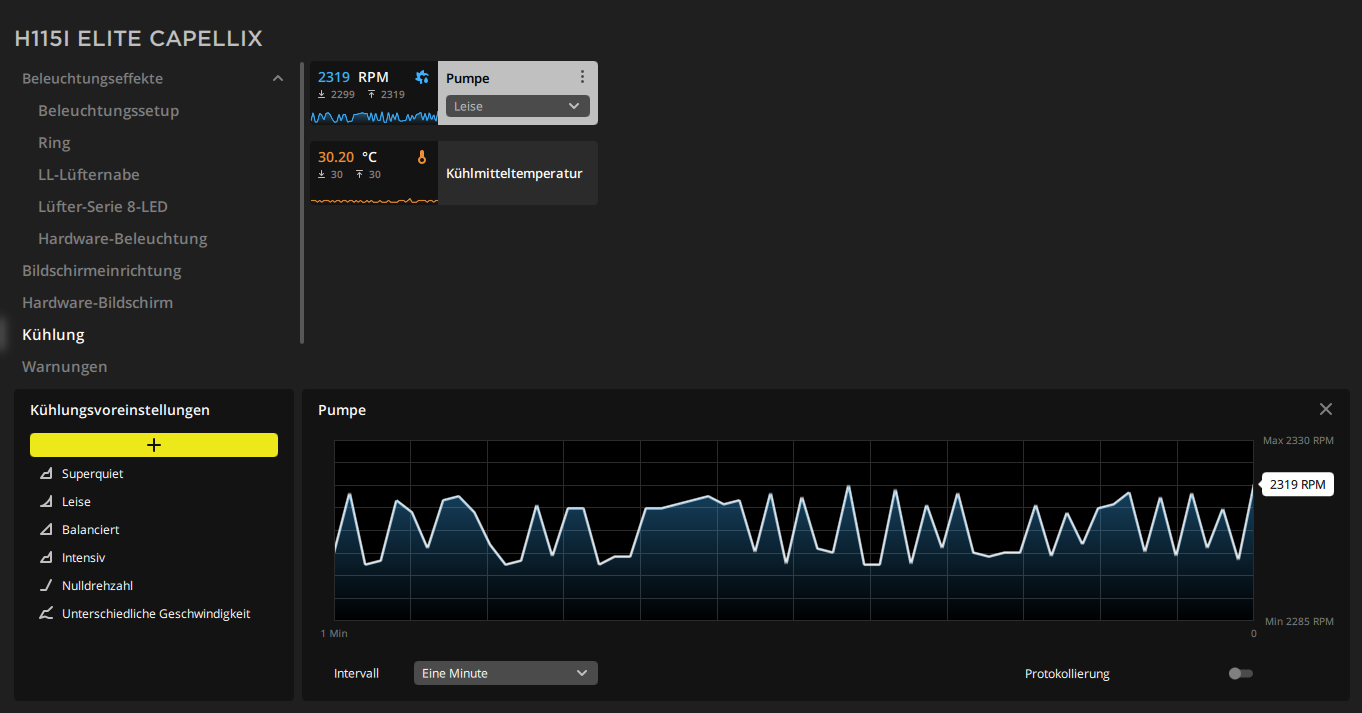Click the Balanciert preset curve icon
Viewport: 1362px width, 713px height.
46,530
